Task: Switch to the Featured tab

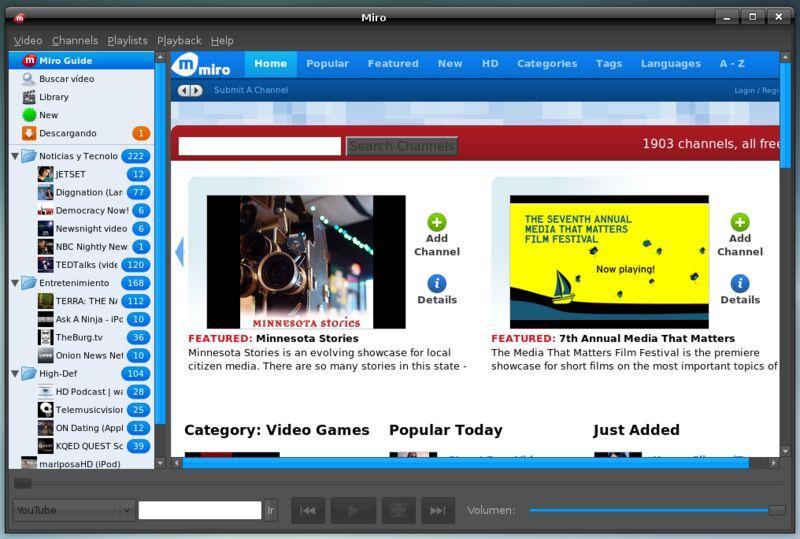Action: (393, 64)
